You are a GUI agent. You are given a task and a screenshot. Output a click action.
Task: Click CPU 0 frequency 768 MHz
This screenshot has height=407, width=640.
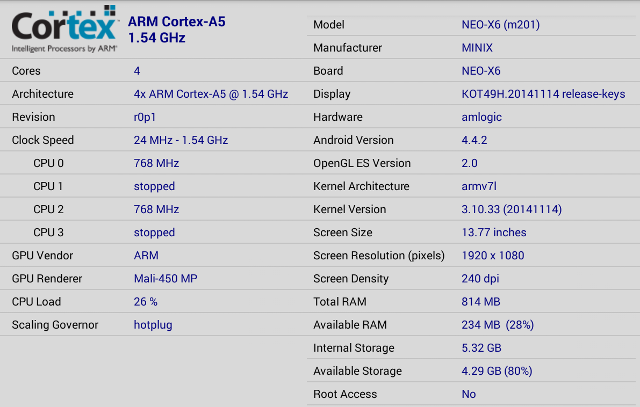tap(156, 163)
